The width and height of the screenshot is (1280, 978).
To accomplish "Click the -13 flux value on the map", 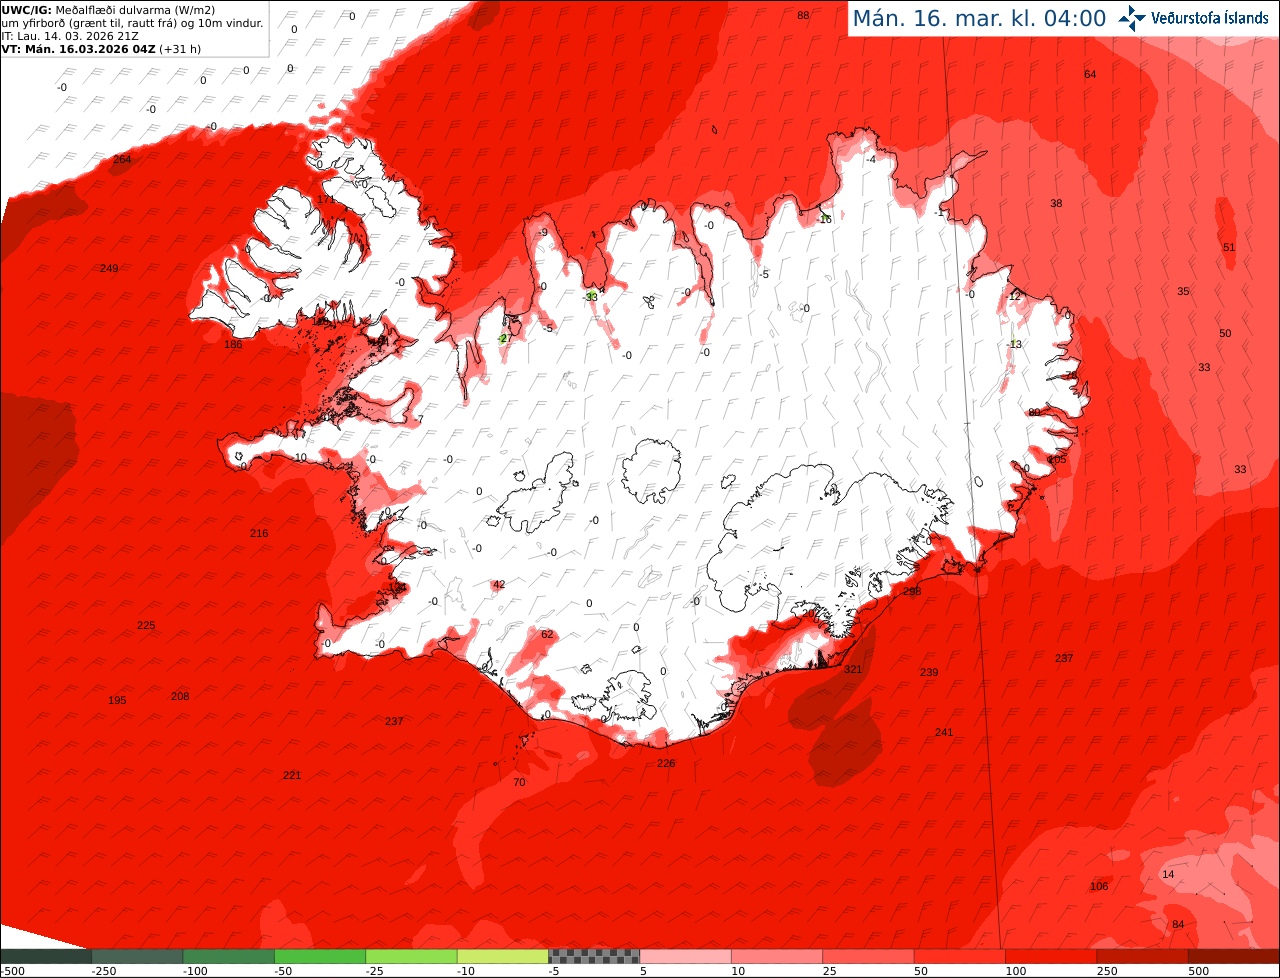I will point(1014,345).
